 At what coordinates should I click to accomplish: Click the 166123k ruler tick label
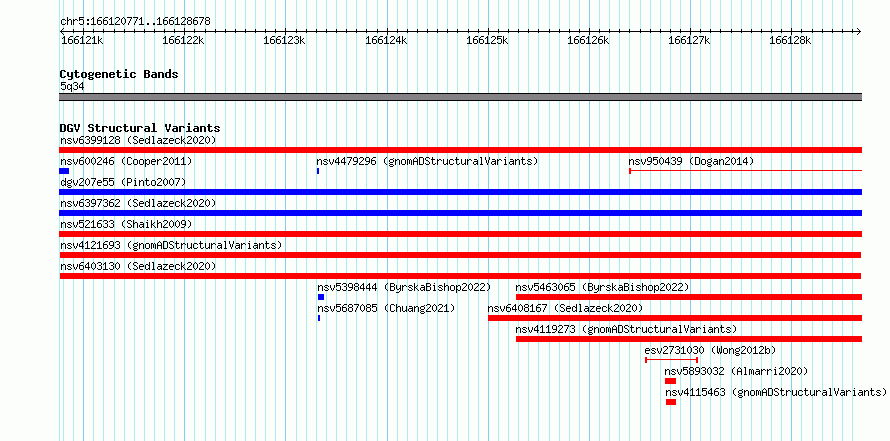click(285, 40)
